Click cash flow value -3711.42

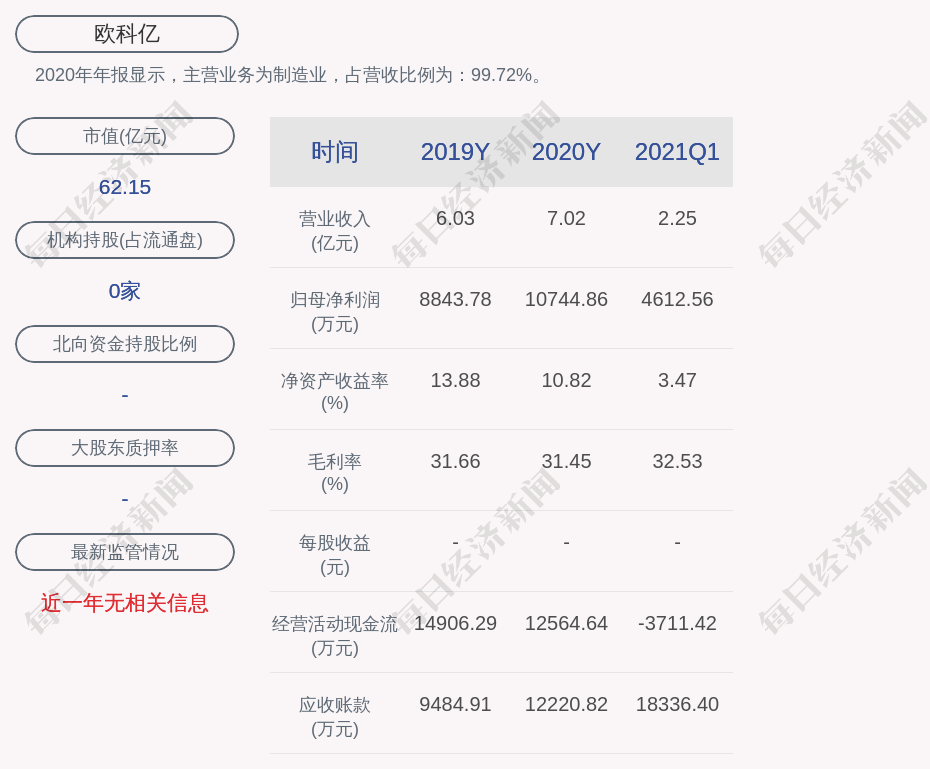click(677, 623)
